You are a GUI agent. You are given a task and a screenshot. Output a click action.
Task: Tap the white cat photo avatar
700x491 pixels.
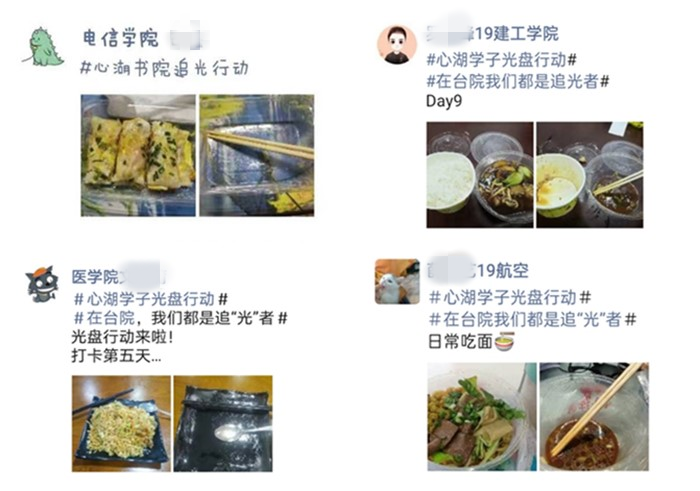(397, 282)
